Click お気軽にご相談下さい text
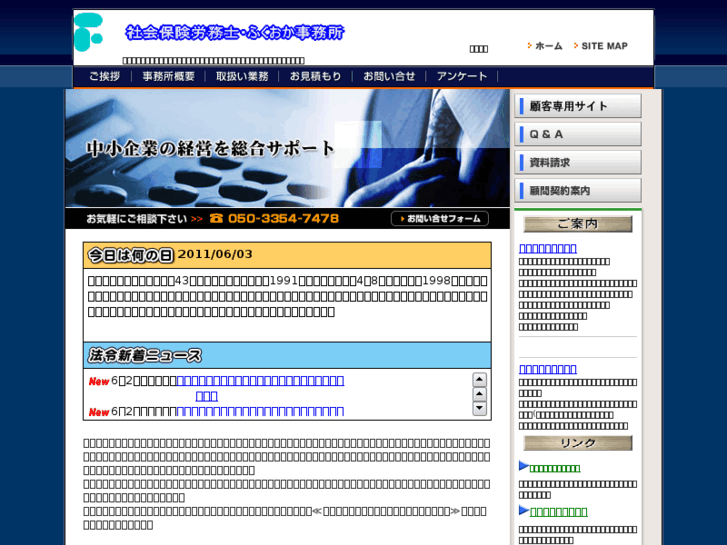This screenshot has height=545, width=727. point(137,219)
